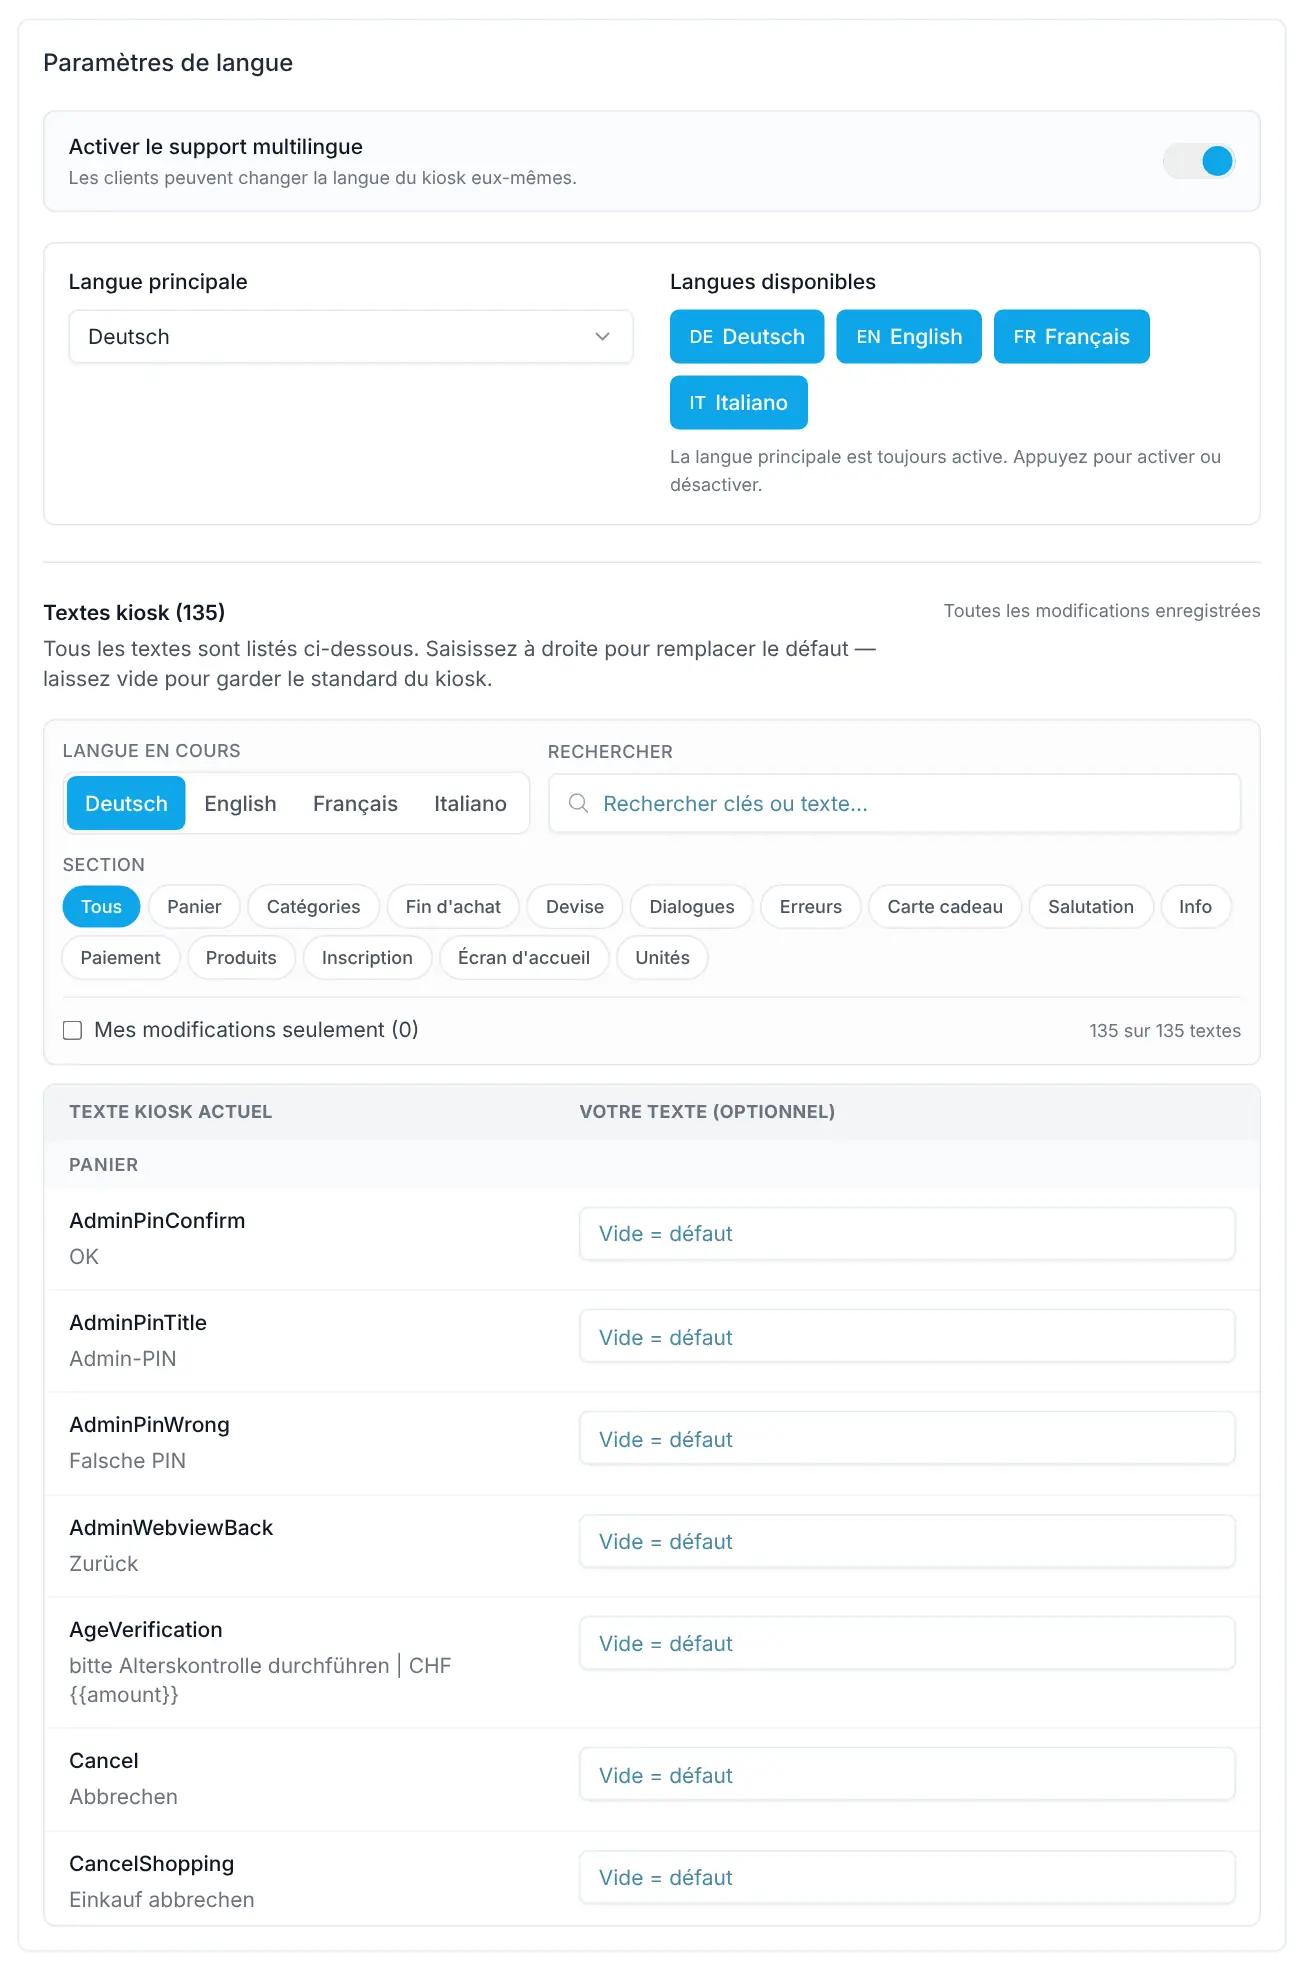Switch current language tab to Italiano
Viewport: 1305px width, 1970px height.
[x=470, y=804]
